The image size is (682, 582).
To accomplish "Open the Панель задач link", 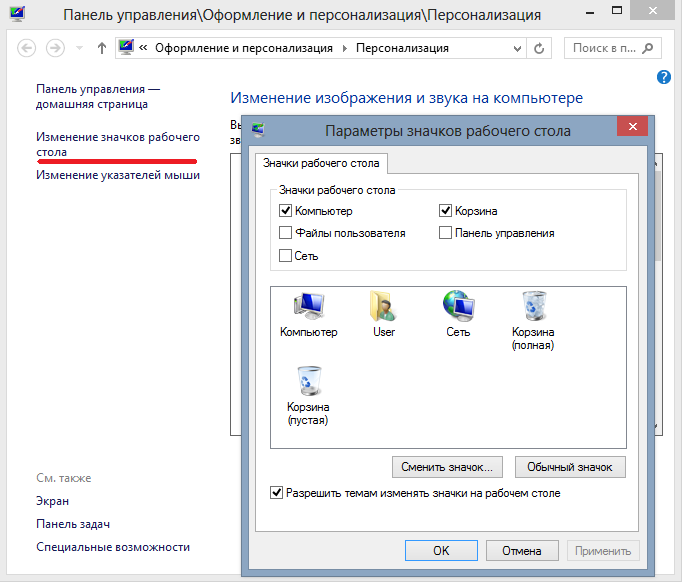I will click(x=73, y=524).
